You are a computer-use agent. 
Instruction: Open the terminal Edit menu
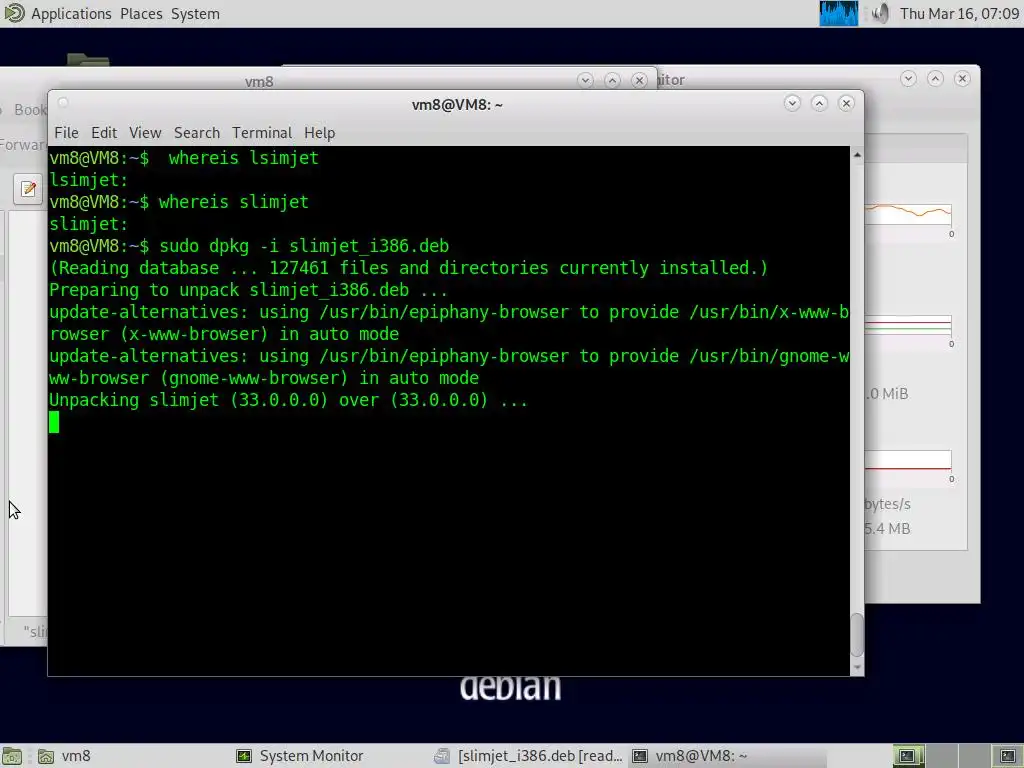tap(104, 133)
